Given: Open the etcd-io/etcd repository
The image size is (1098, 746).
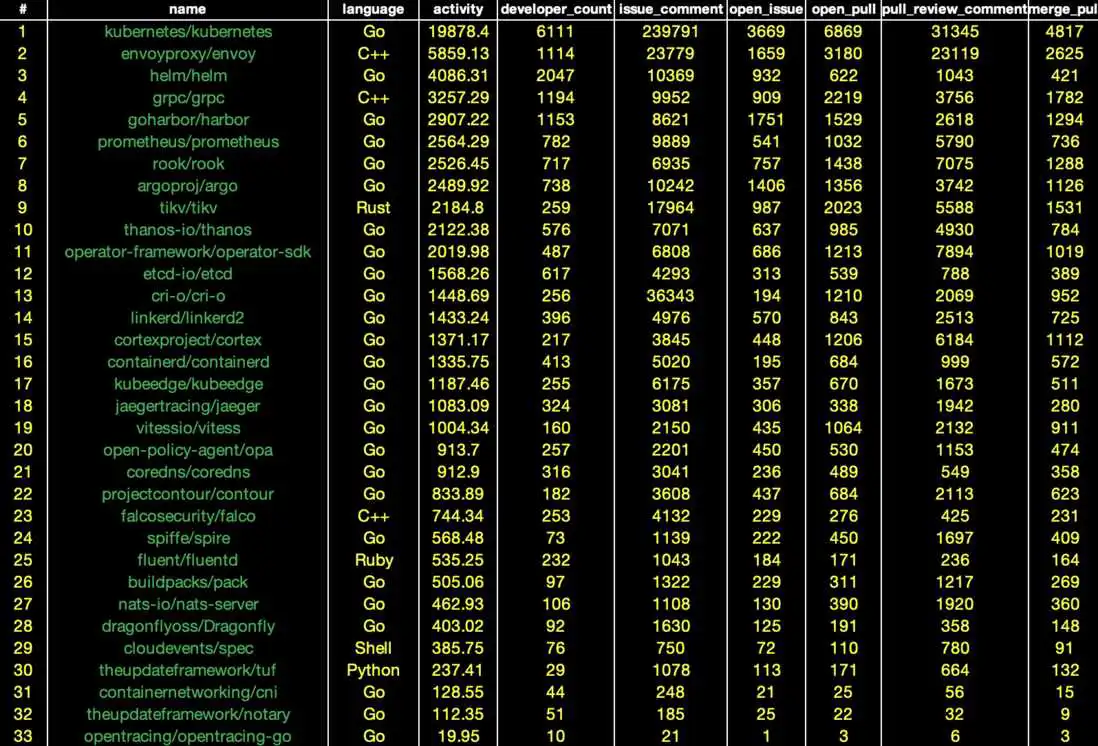Looking at the screenshot, I should pos(188,274).
